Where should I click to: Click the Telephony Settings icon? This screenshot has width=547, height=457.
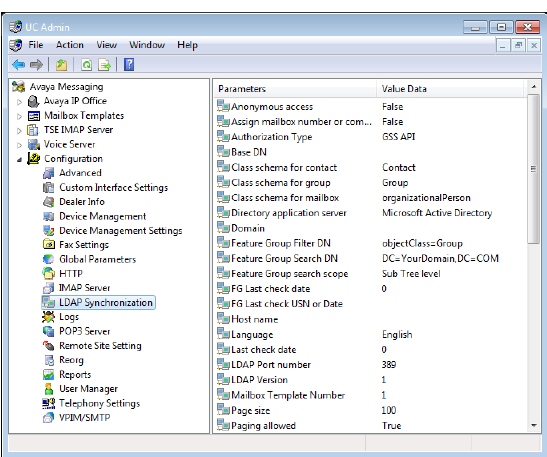tap(48, 403)
